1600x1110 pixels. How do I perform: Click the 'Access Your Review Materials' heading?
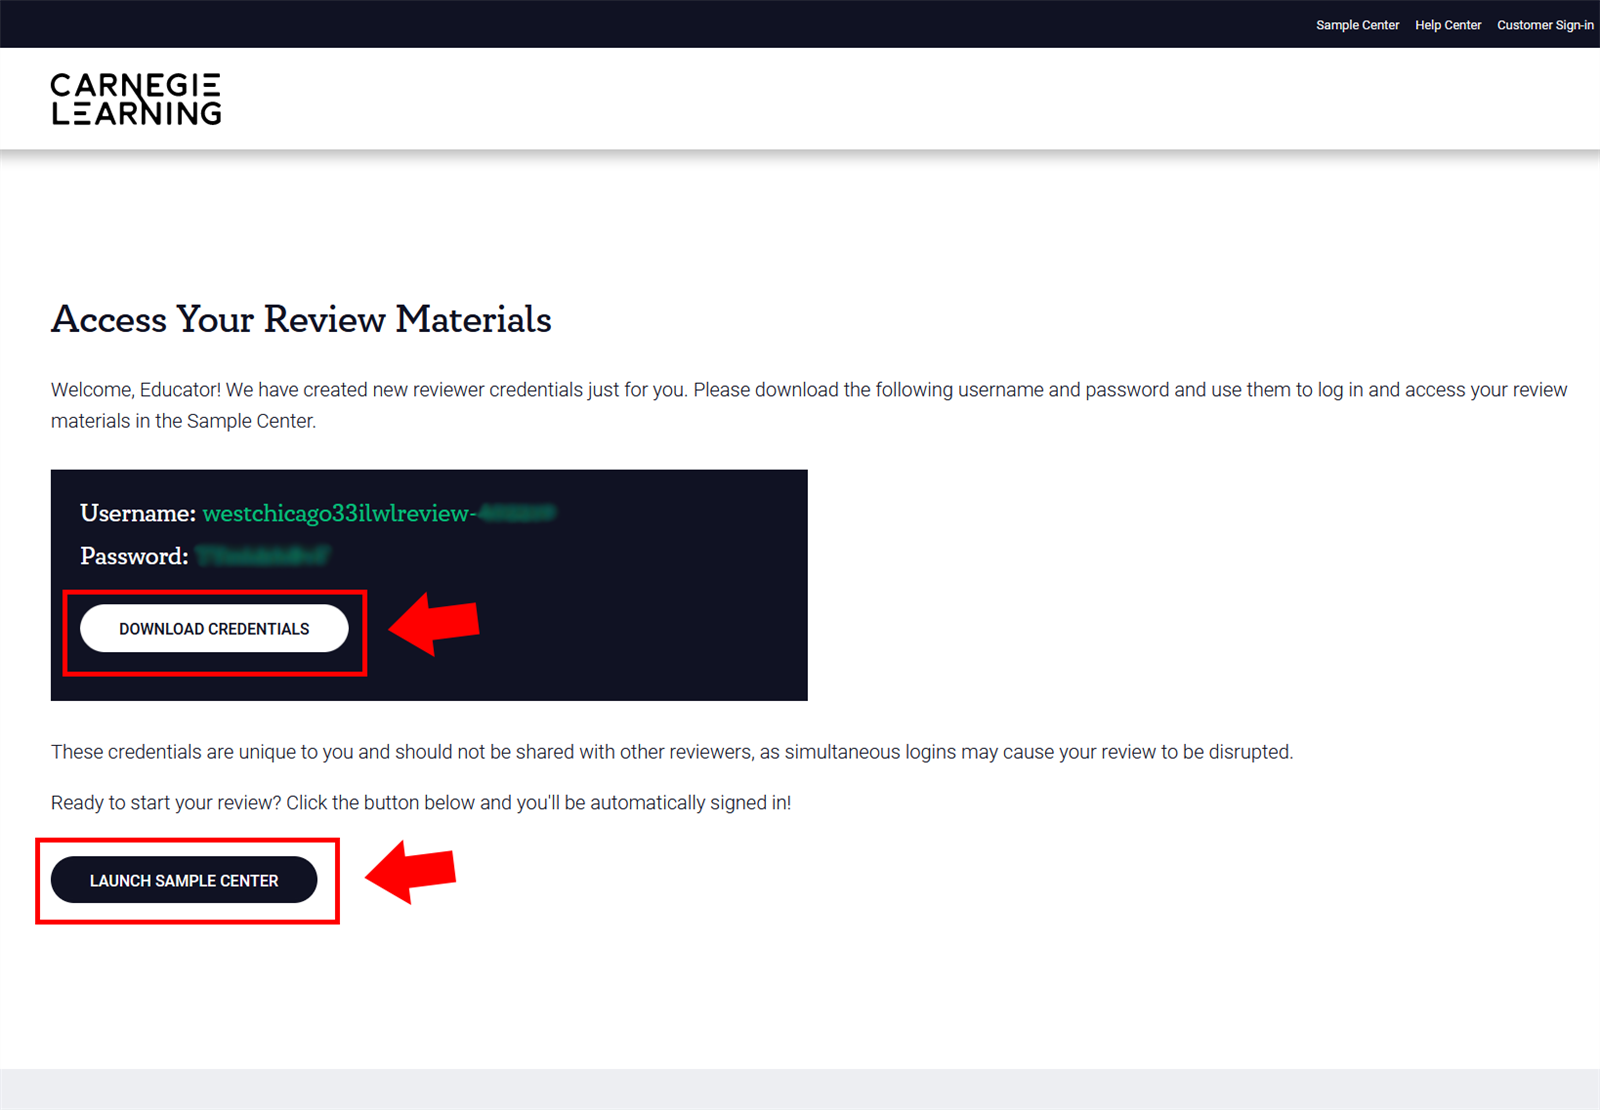[301, 319]
